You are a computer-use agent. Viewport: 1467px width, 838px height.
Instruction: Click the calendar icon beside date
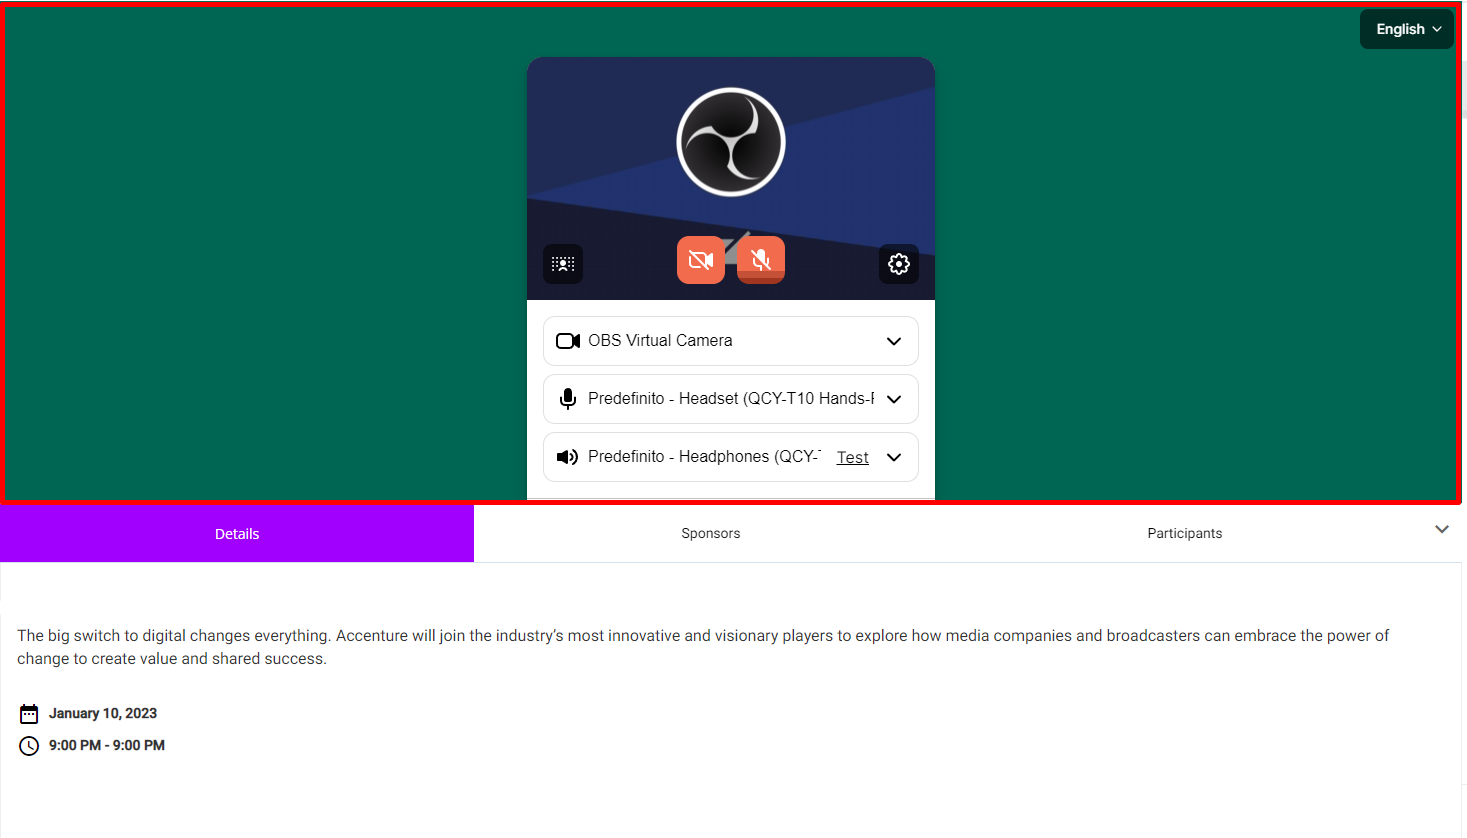click(29, 714)
